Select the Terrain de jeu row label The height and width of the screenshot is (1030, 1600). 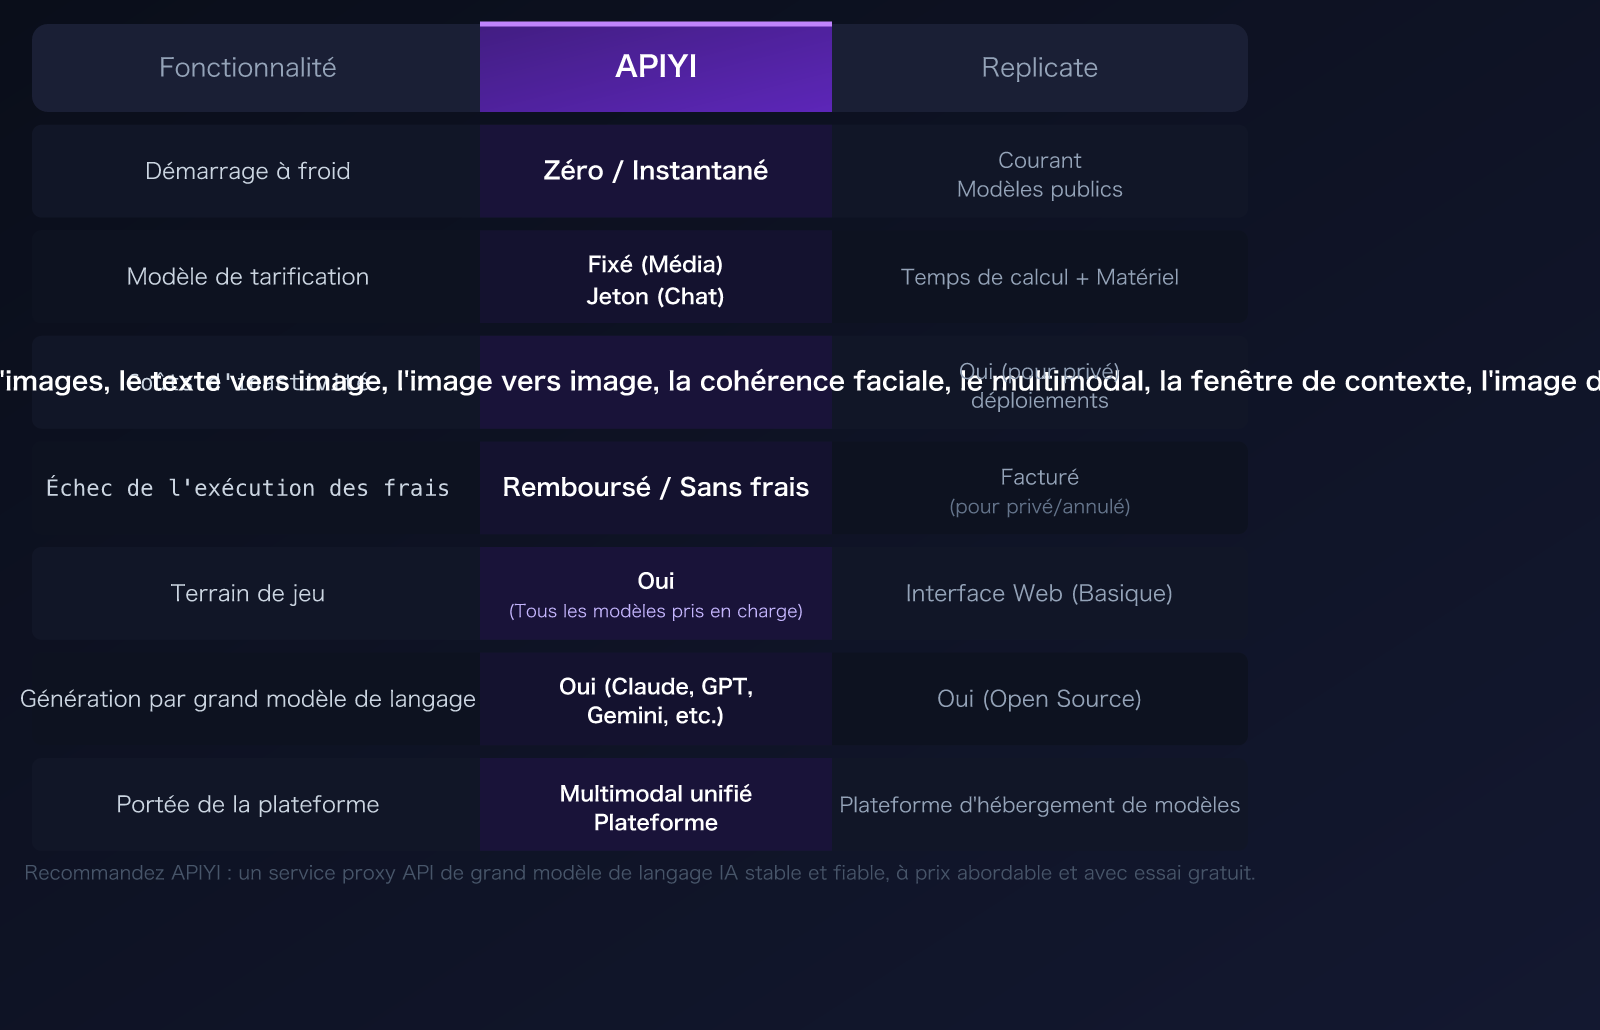248,593
